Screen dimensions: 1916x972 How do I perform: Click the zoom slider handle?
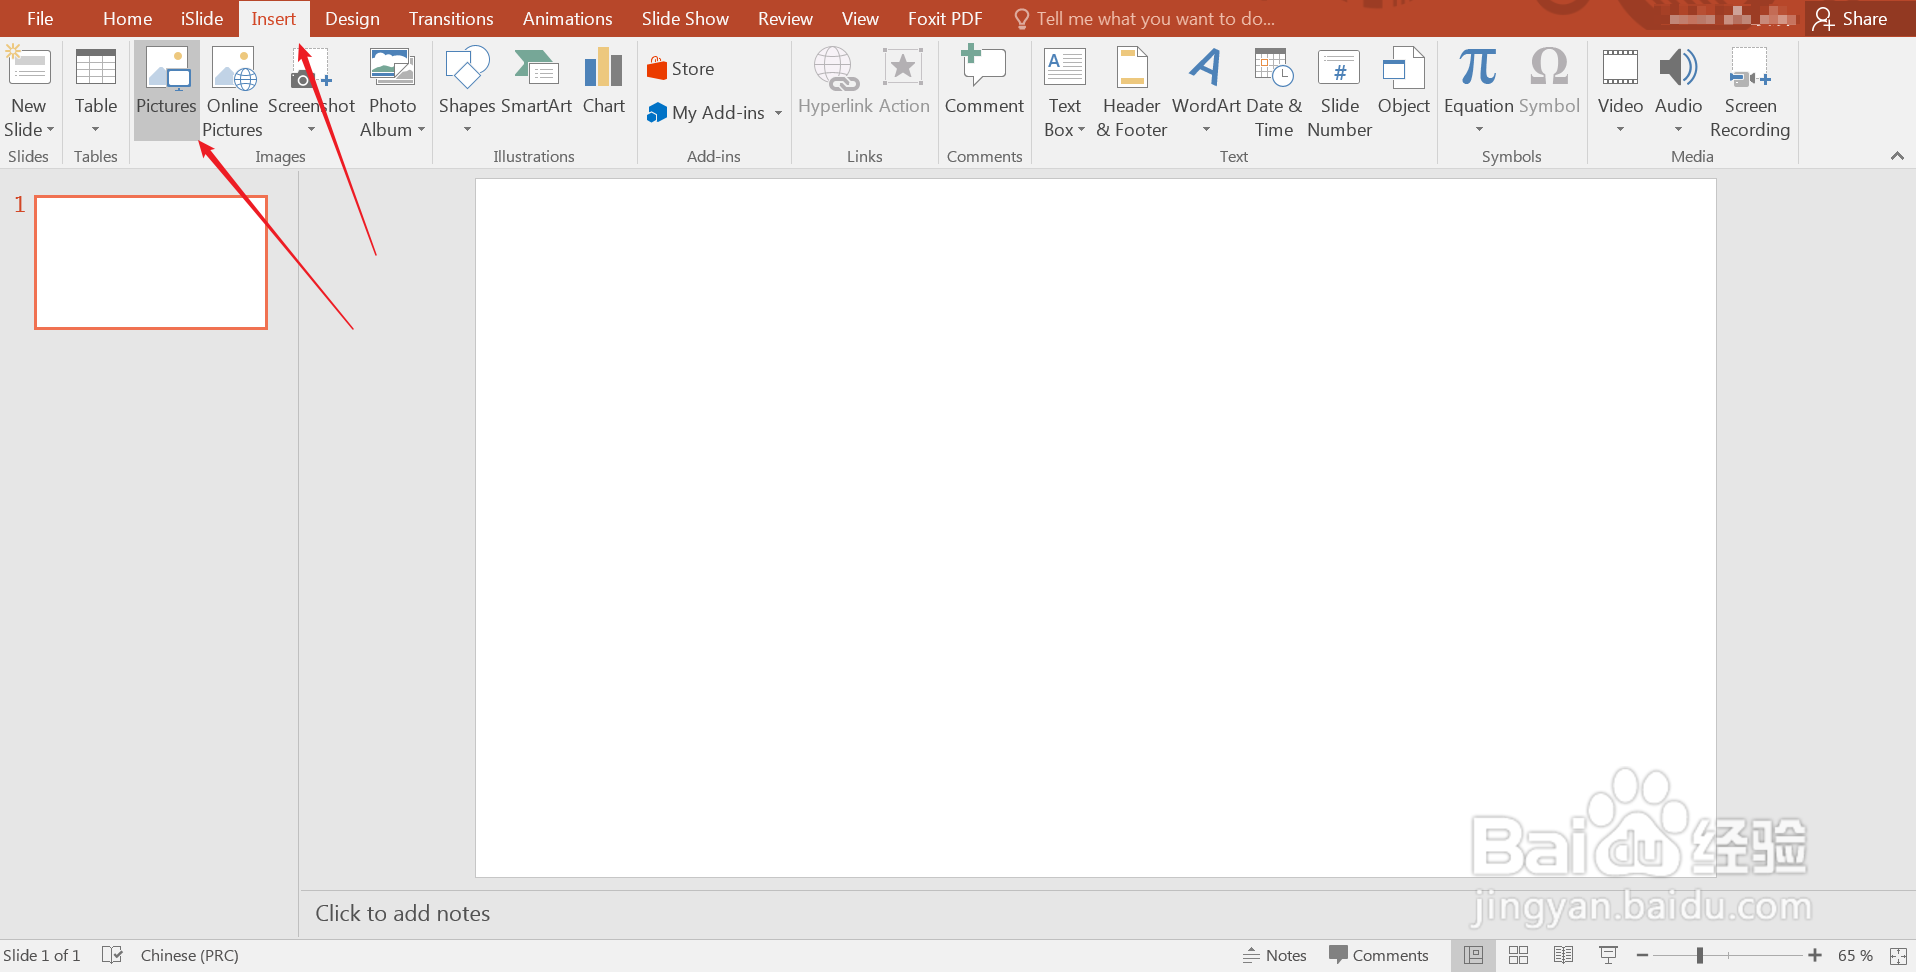pyautogui.click(x=1700, y=956)
